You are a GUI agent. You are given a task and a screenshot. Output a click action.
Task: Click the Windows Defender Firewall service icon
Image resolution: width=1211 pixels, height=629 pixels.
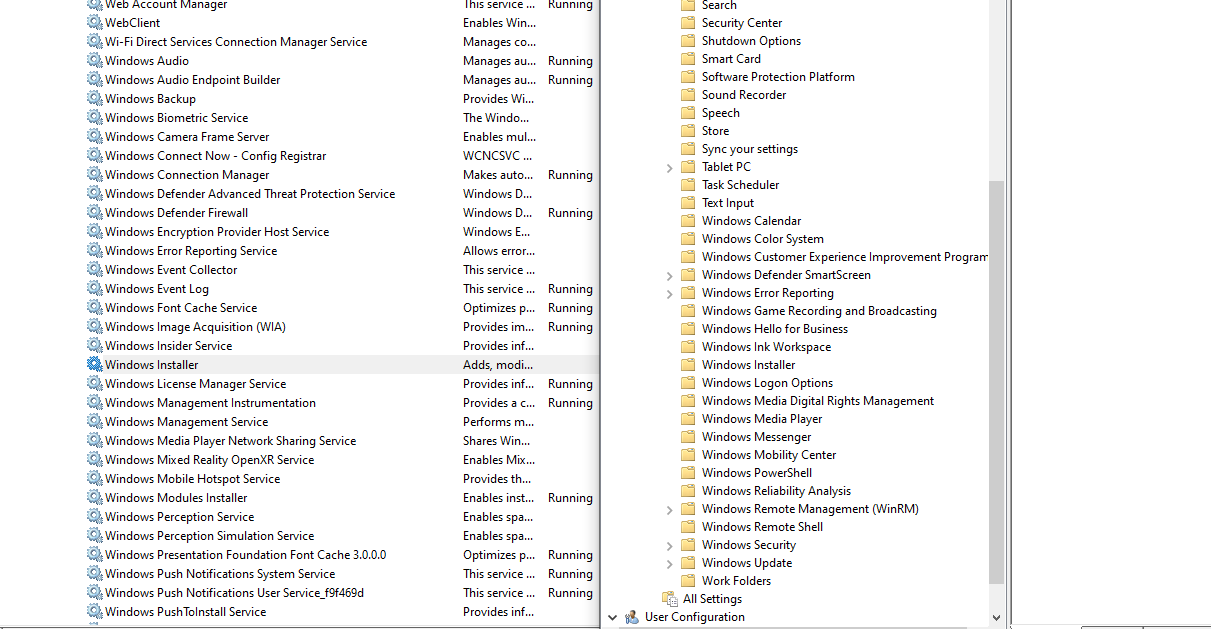tap(95, 213)
